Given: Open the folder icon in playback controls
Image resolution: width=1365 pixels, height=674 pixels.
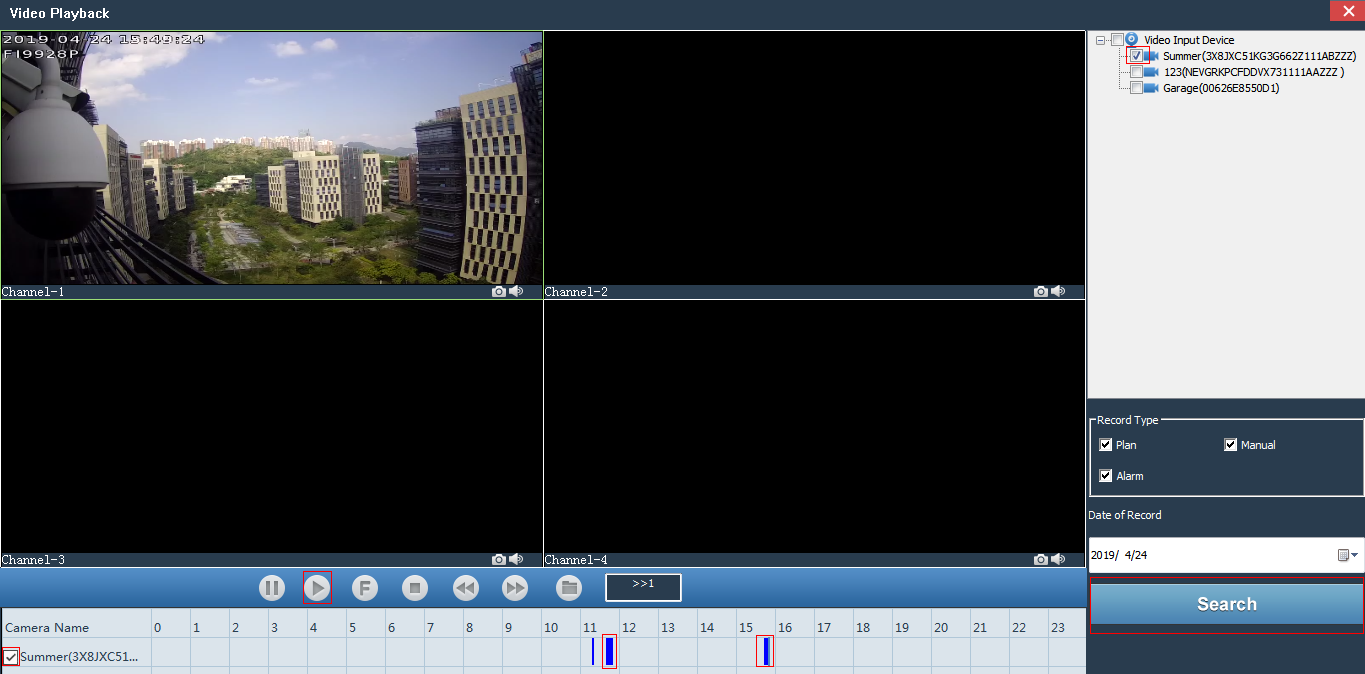Looking at the screenshot, I should pyautogui.click(x=568, y=588).
